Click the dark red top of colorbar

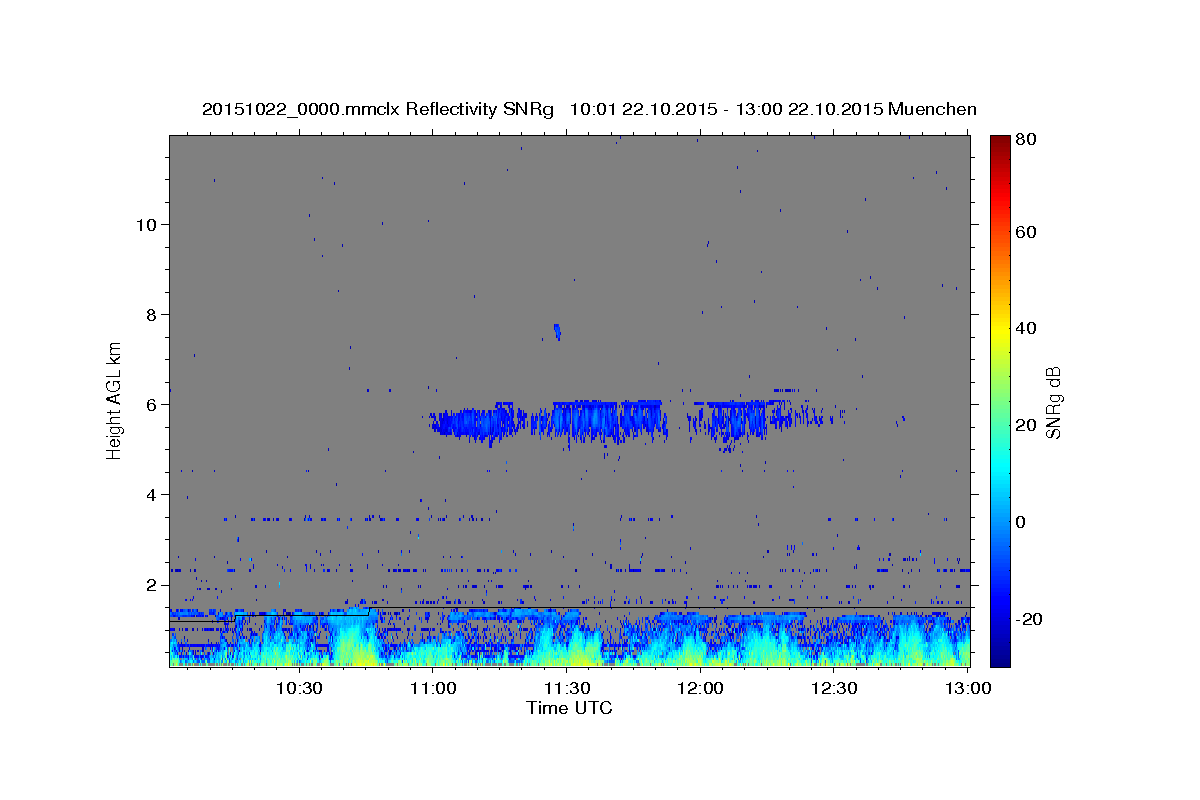[x=1000, y=145]
